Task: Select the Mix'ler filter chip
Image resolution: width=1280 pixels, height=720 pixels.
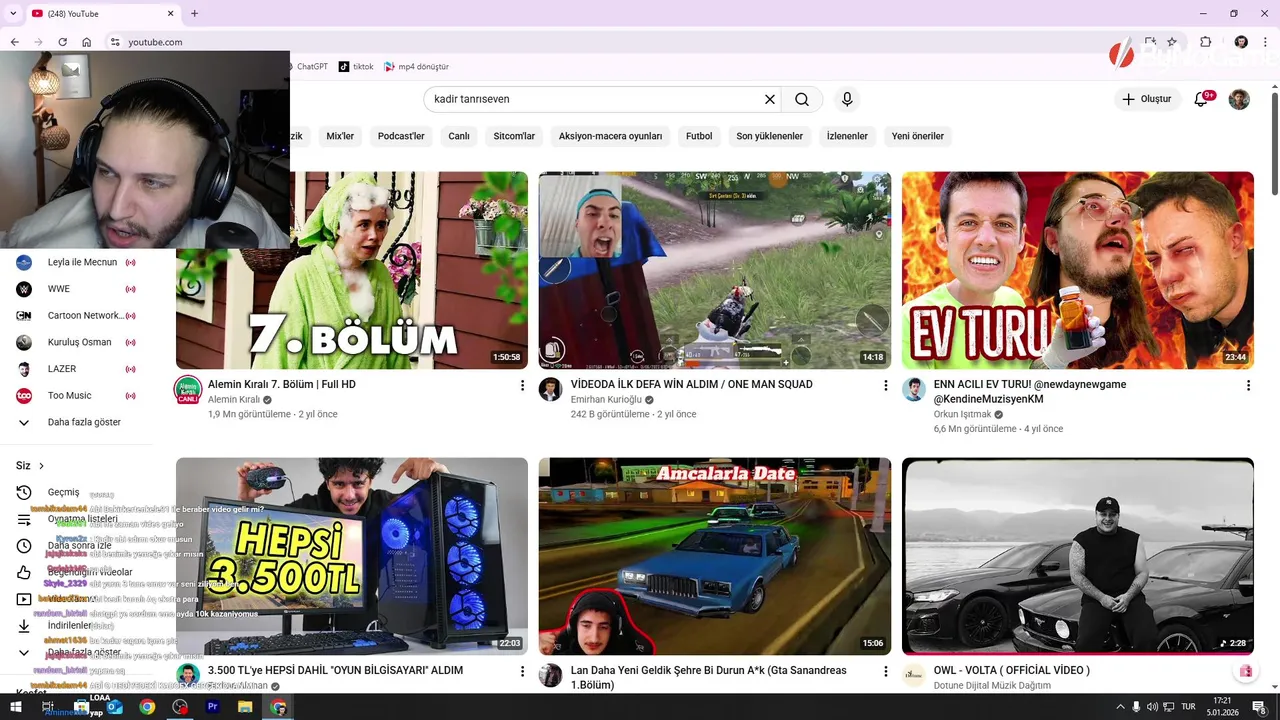Action: coord(340,136)
